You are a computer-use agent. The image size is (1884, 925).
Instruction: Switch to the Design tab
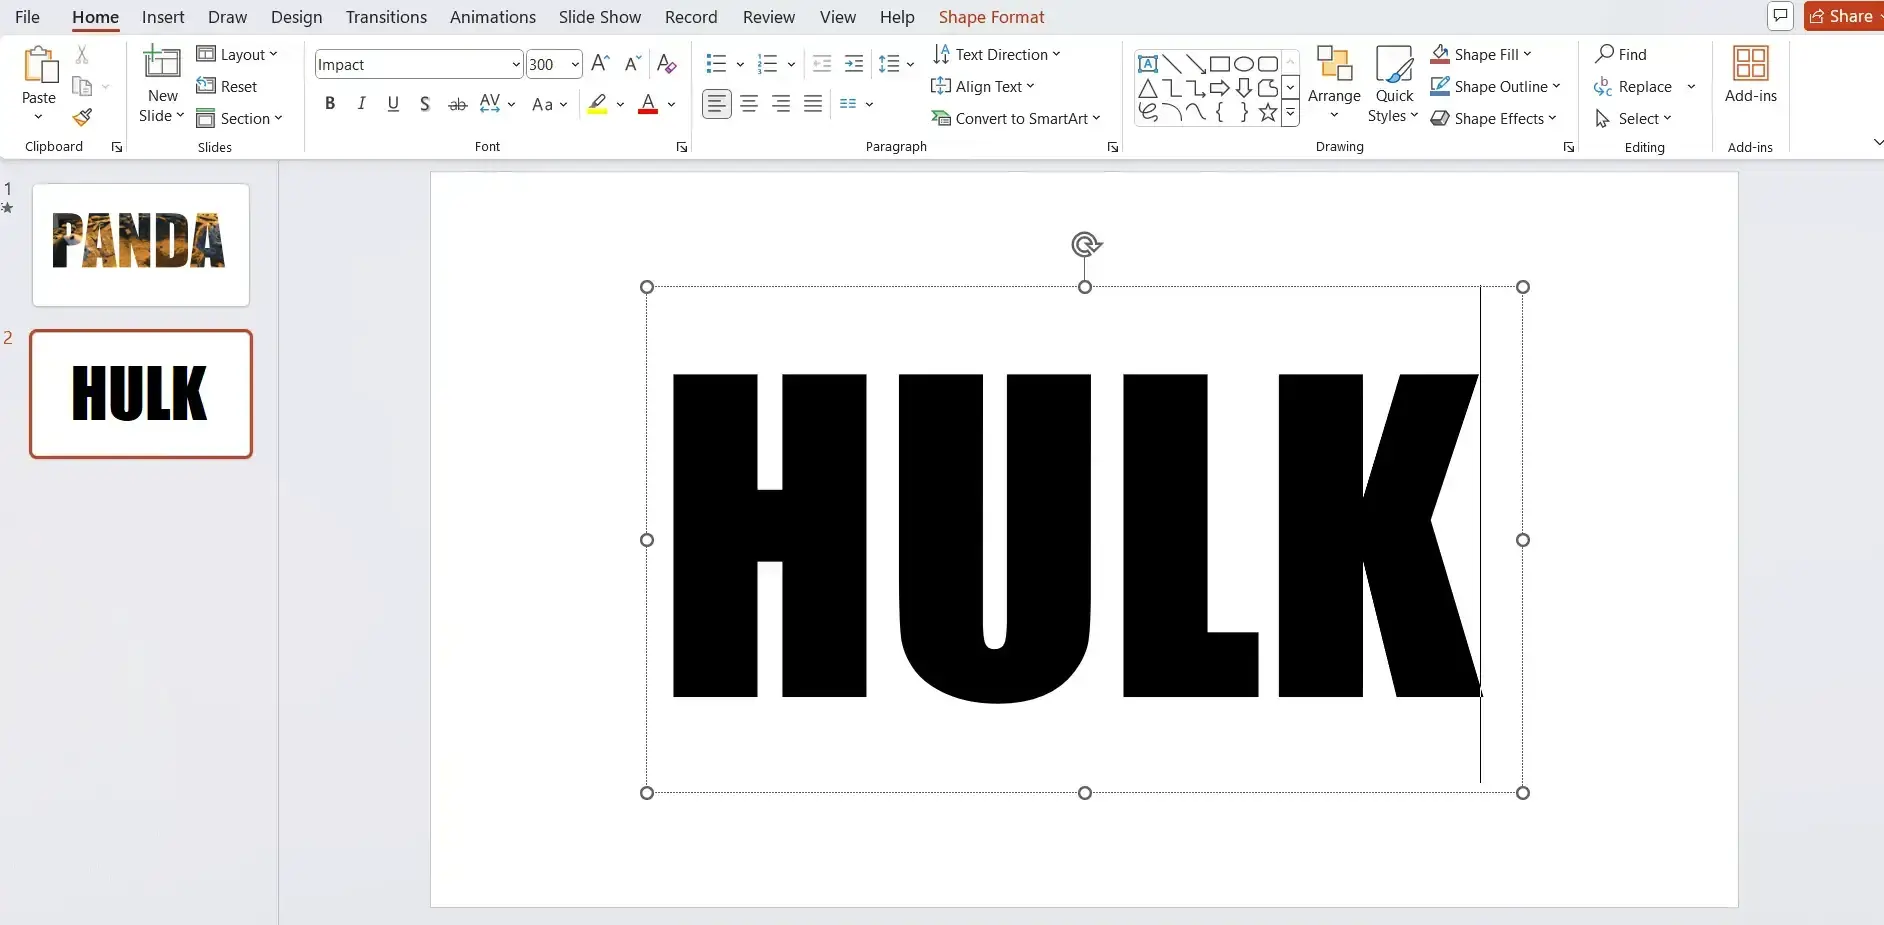point(297,17)
